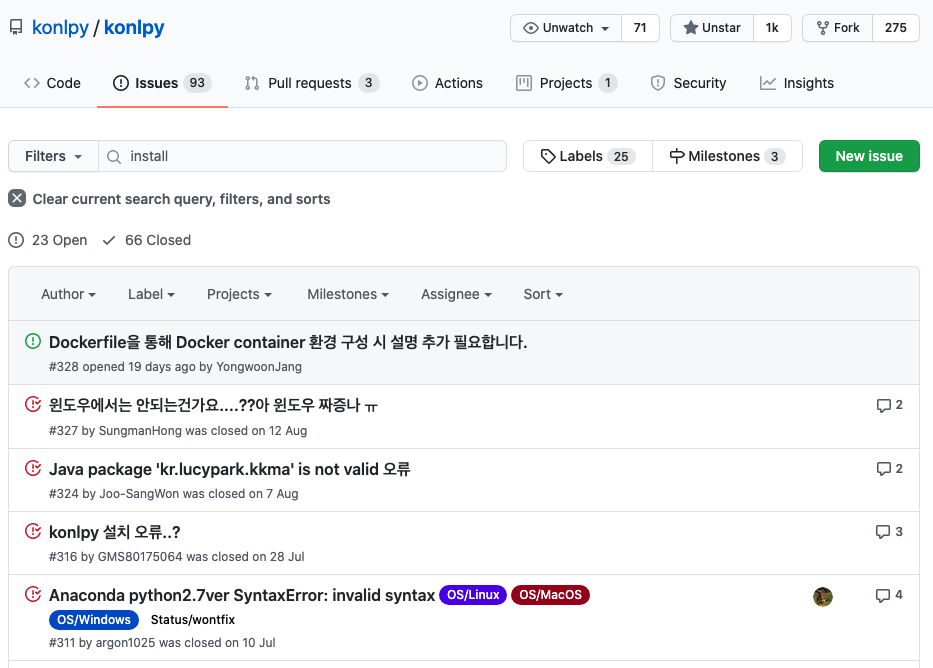The height and width of the screenshot is (668, 933).
Task: Open the Insights tab
Action: [797, 83]
